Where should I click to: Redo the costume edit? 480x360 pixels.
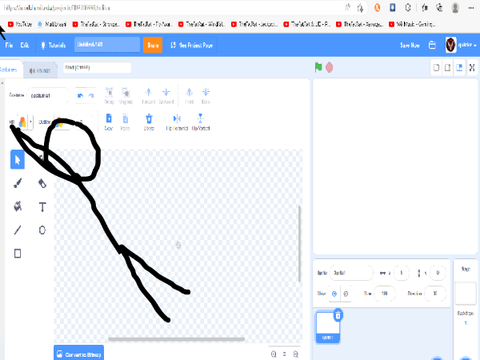[91, 96]
